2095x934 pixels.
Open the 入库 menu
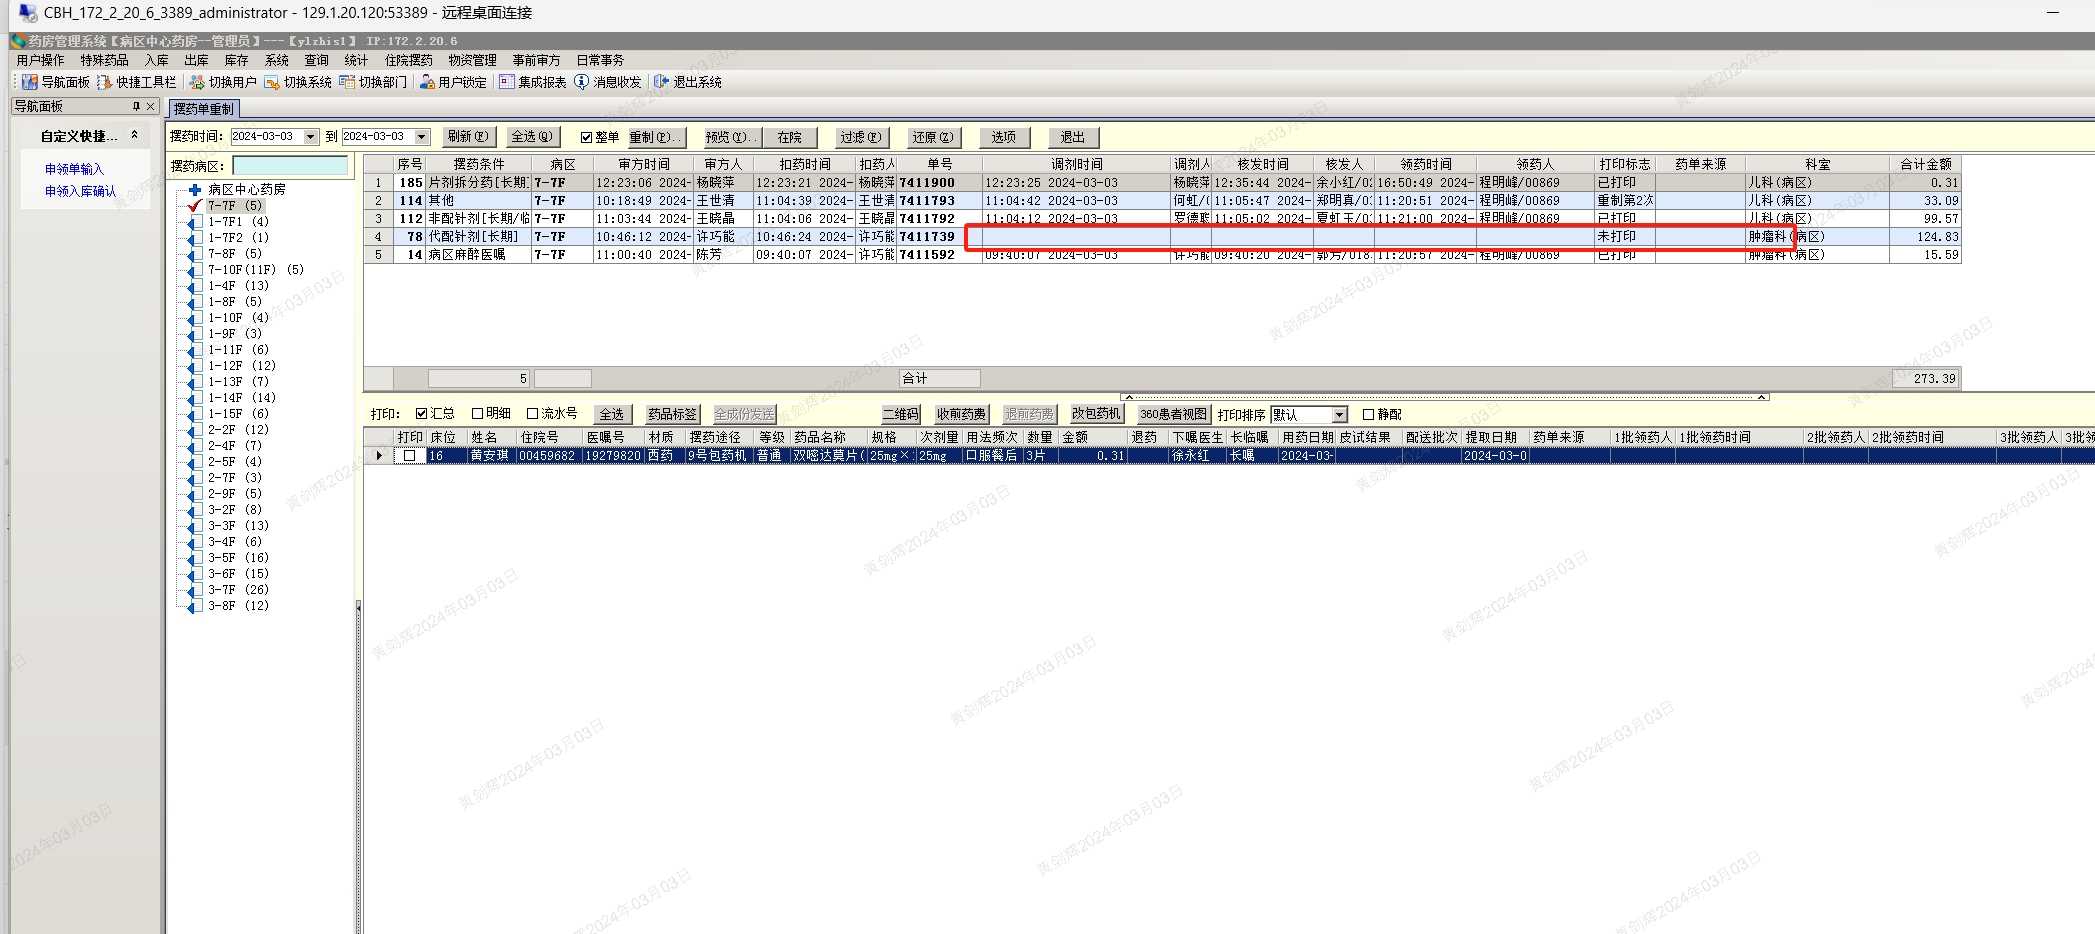[x=157, y=60]
